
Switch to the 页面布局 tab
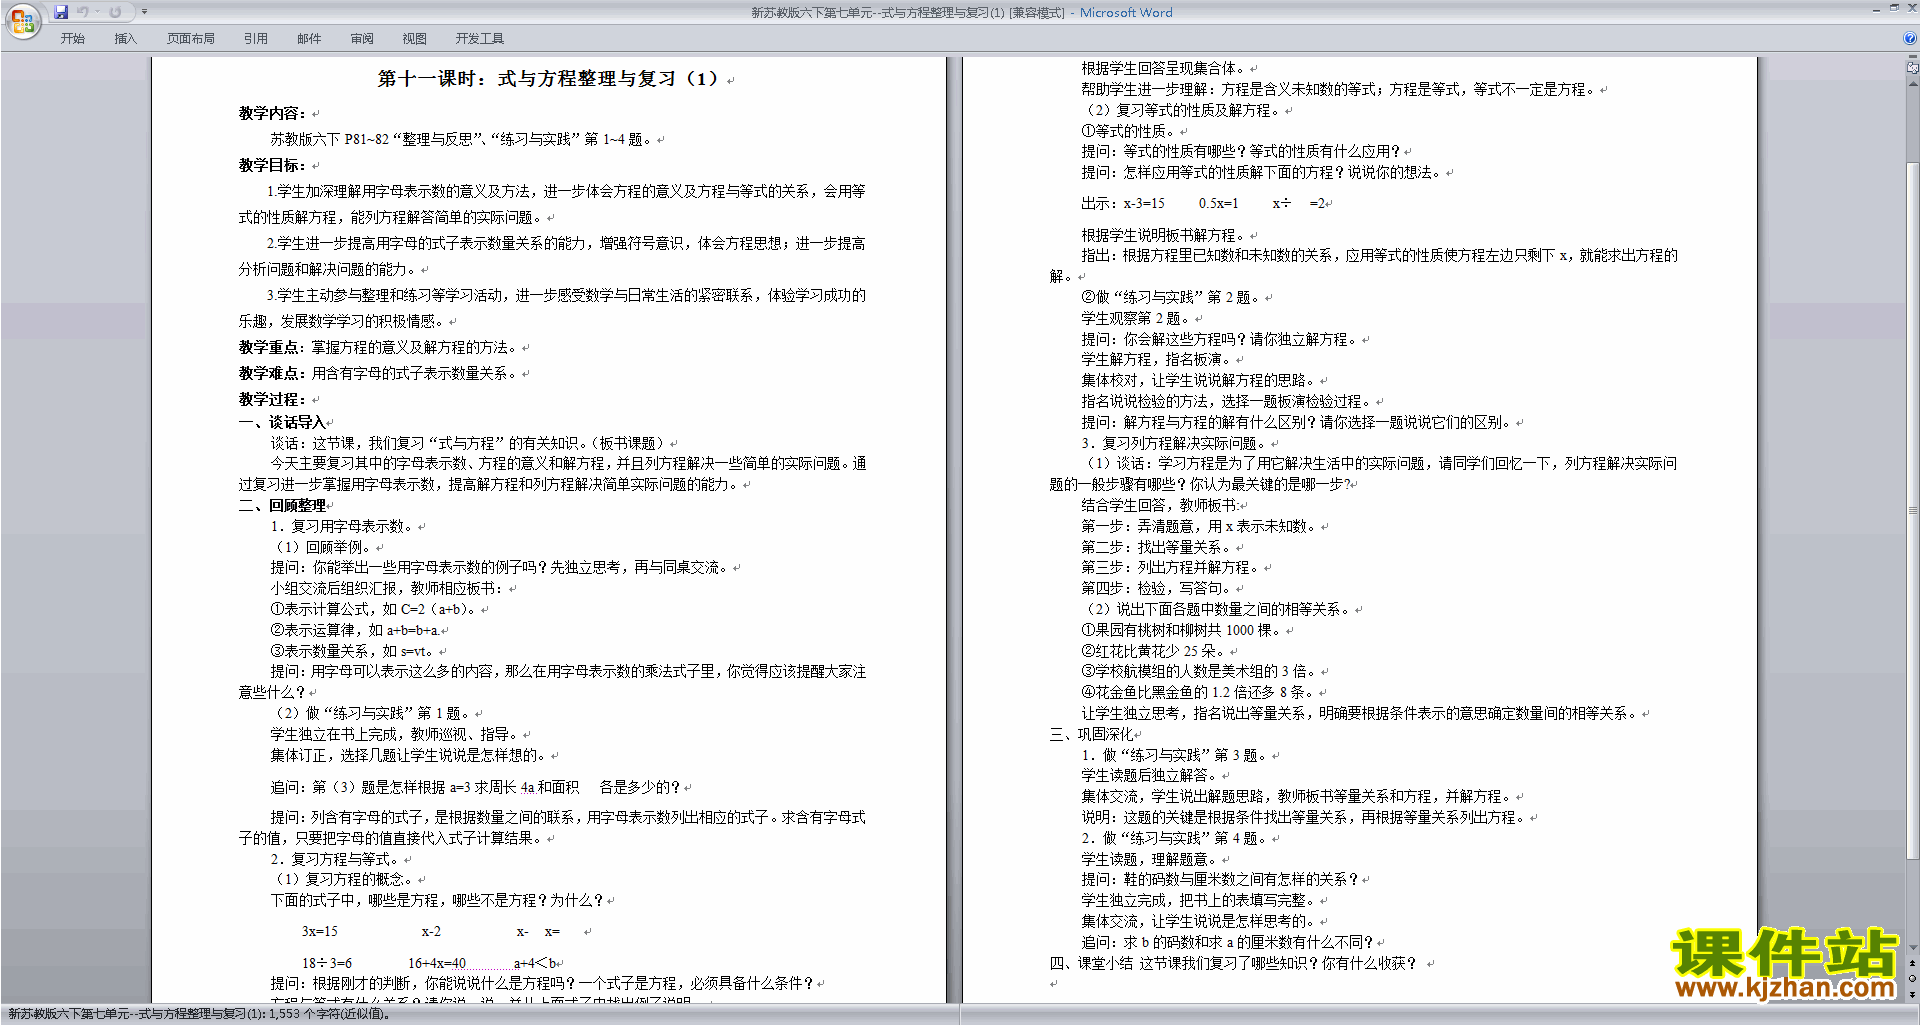click(191, 38)
